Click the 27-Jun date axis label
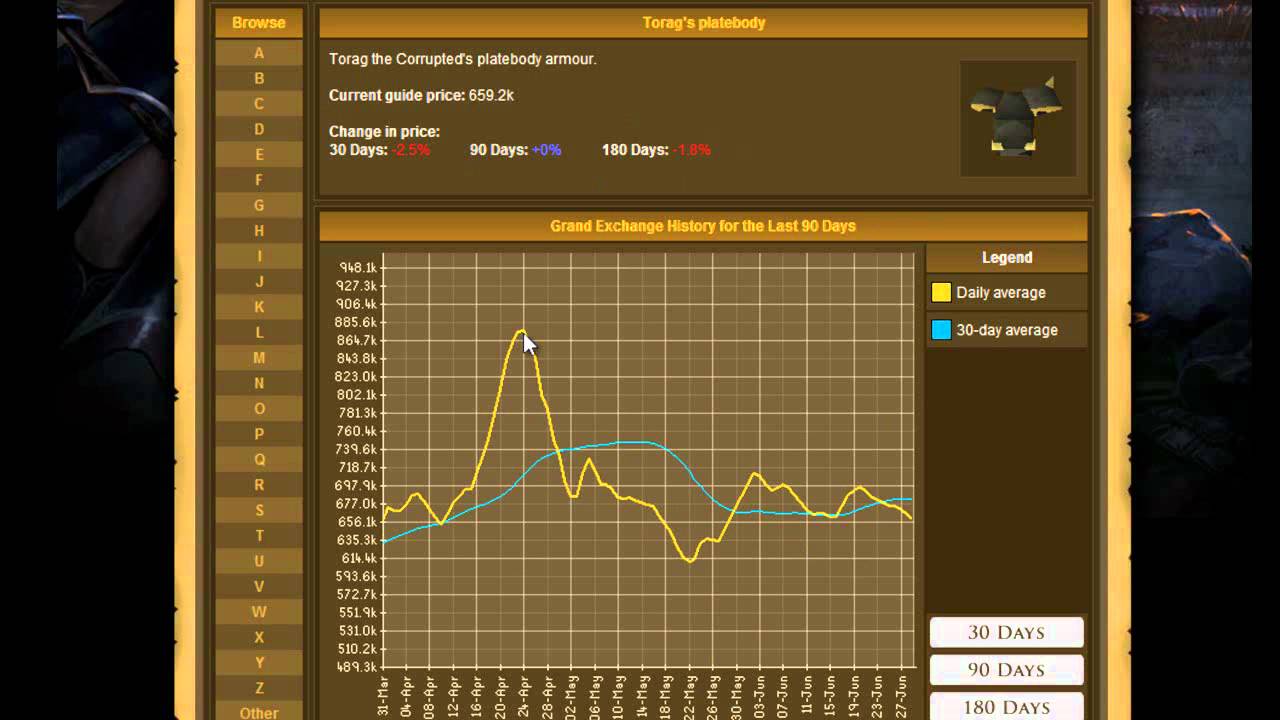Image resolution: width=1280 pixels, height=720 pixels. 902,696
